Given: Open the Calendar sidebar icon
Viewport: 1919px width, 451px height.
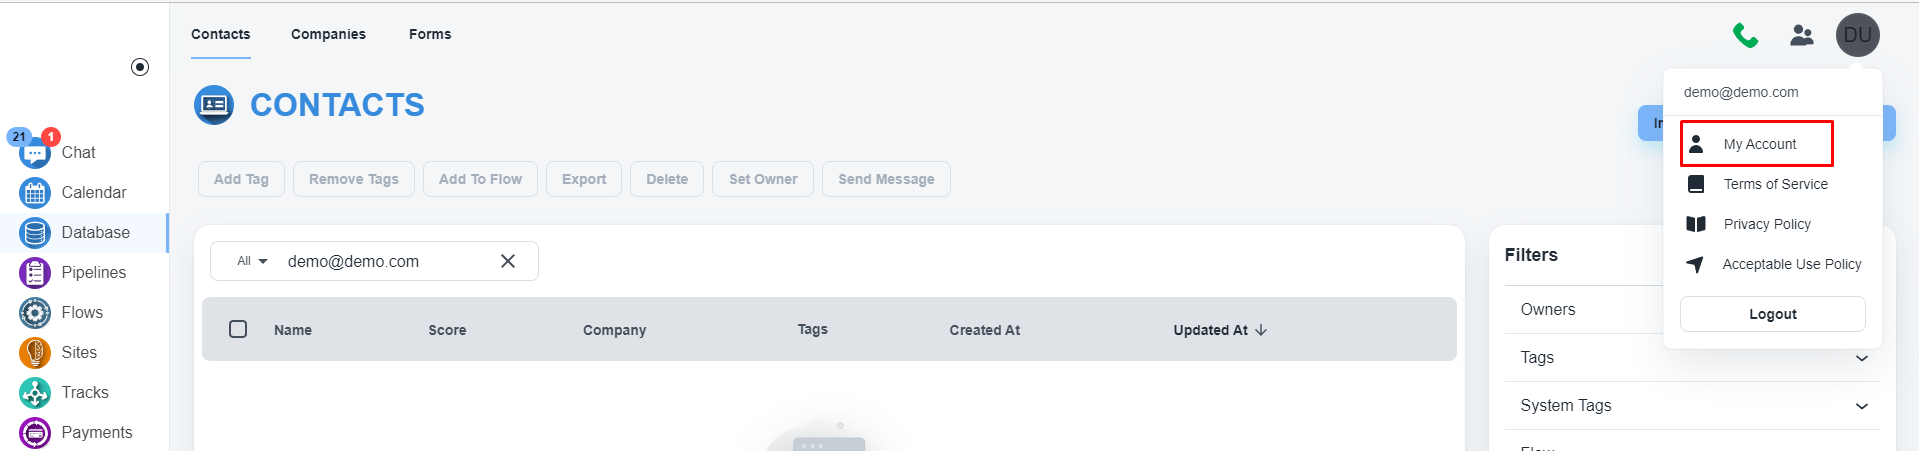Looking at the screenshot, I should click(x=35, y=193).
